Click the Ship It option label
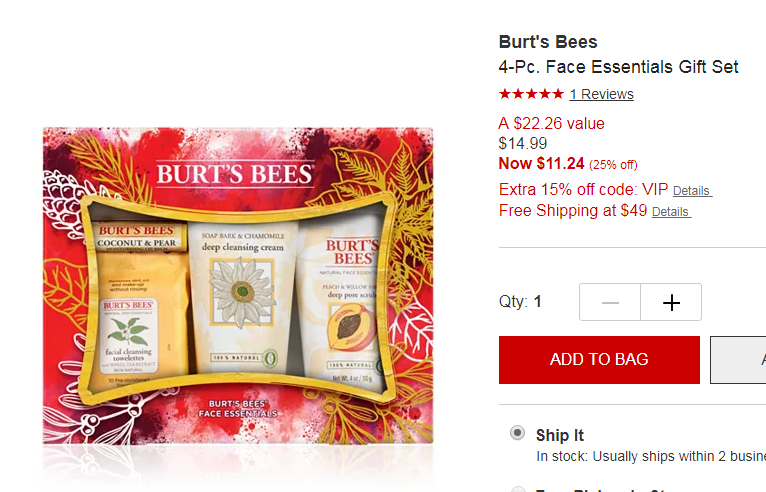This screenshot has width=766, height=492. click(560, 435)
